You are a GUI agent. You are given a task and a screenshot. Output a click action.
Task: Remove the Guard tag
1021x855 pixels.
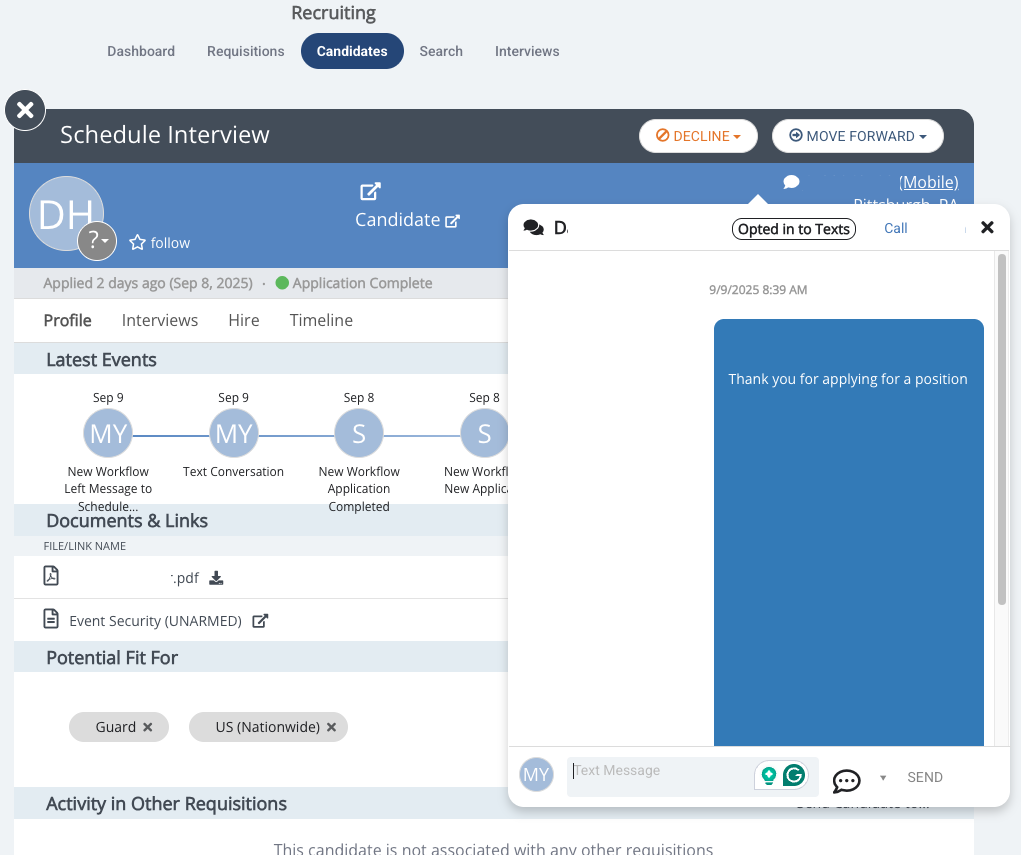(x=148, y=727)
